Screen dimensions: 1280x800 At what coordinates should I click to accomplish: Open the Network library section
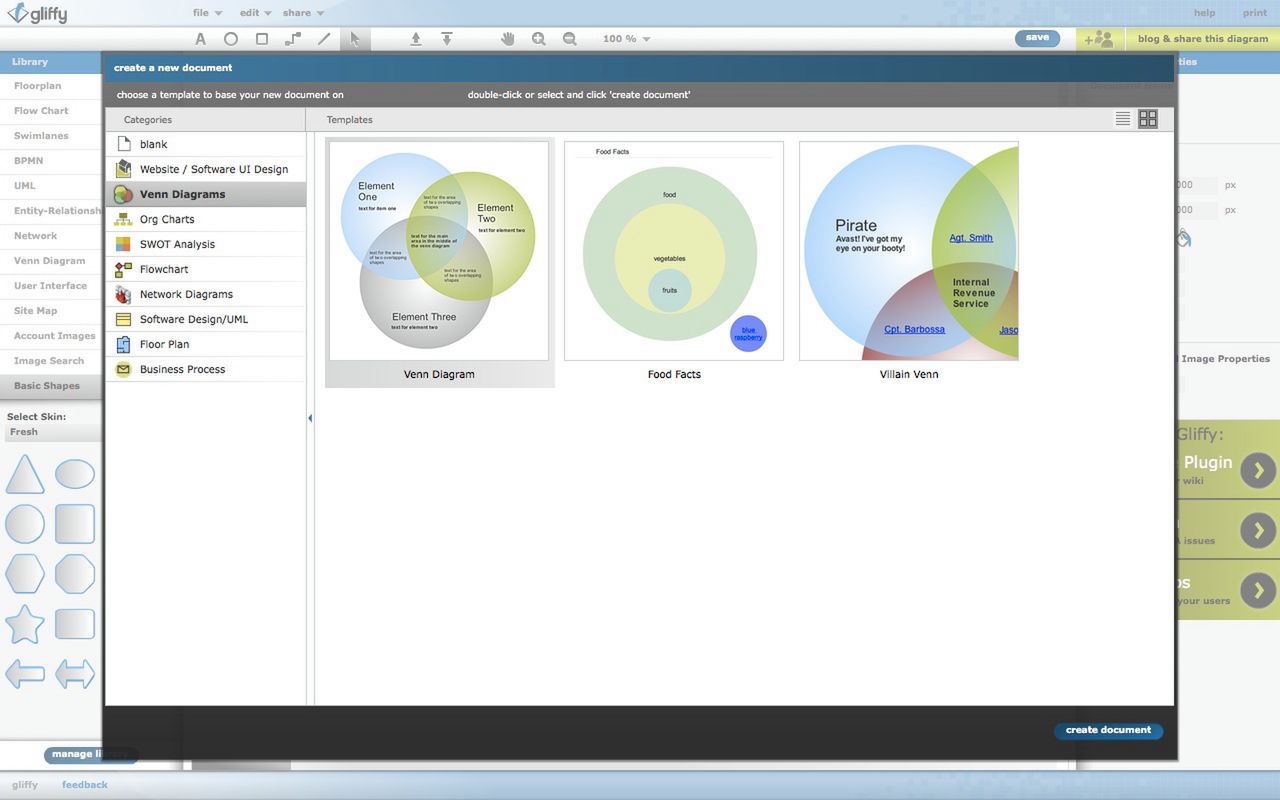[x=51, y=236]
